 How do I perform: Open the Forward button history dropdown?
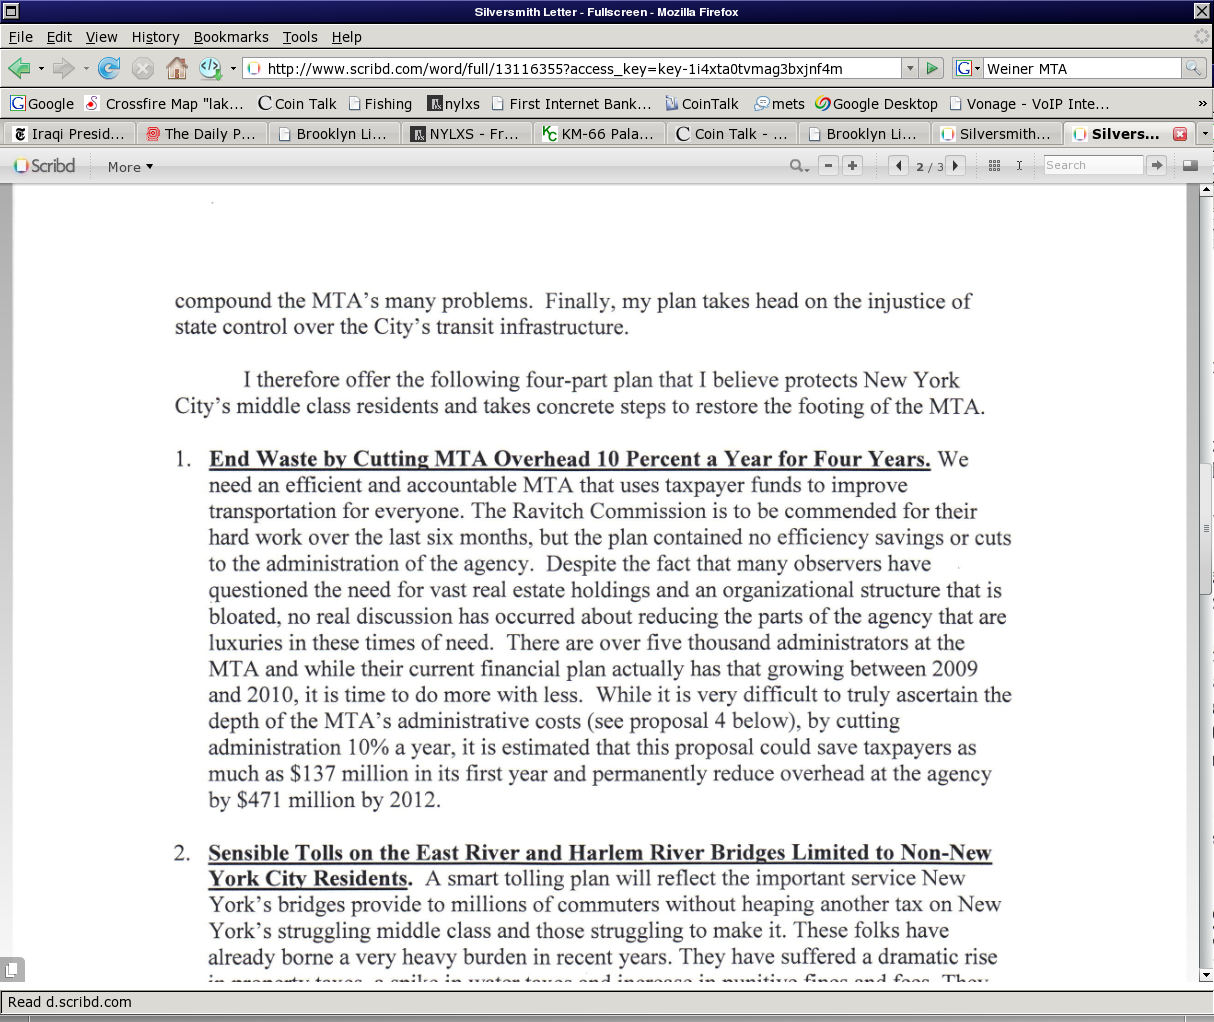[86, 69]
